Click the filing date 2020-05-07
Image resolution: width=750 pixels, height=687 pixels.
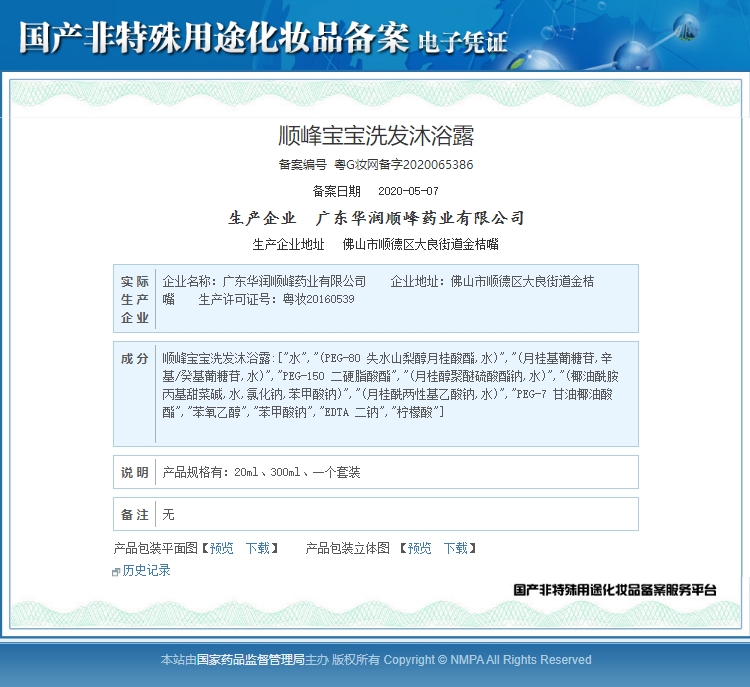[x=407, y=191]
